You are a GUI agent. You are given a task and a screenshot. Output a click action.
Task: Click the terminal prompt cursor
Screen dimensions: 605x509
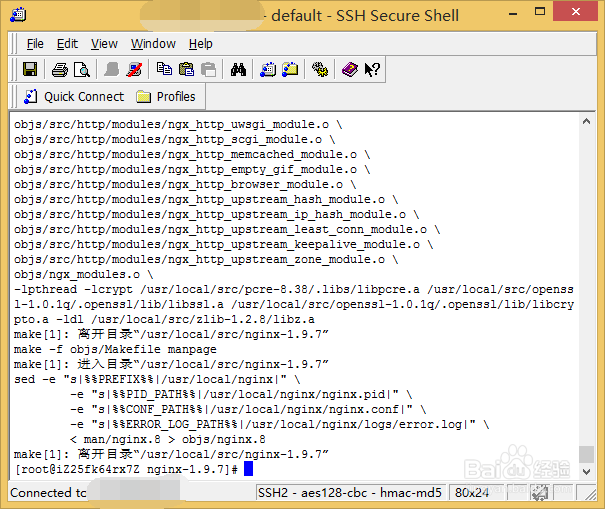pos(248,469)
